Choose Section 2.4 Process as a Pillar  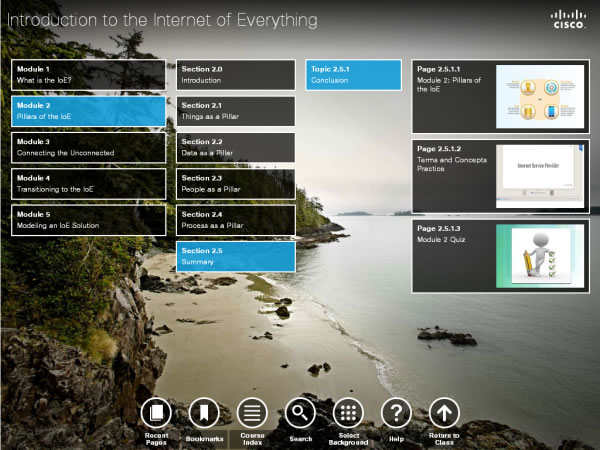click(x=235, y=220)
